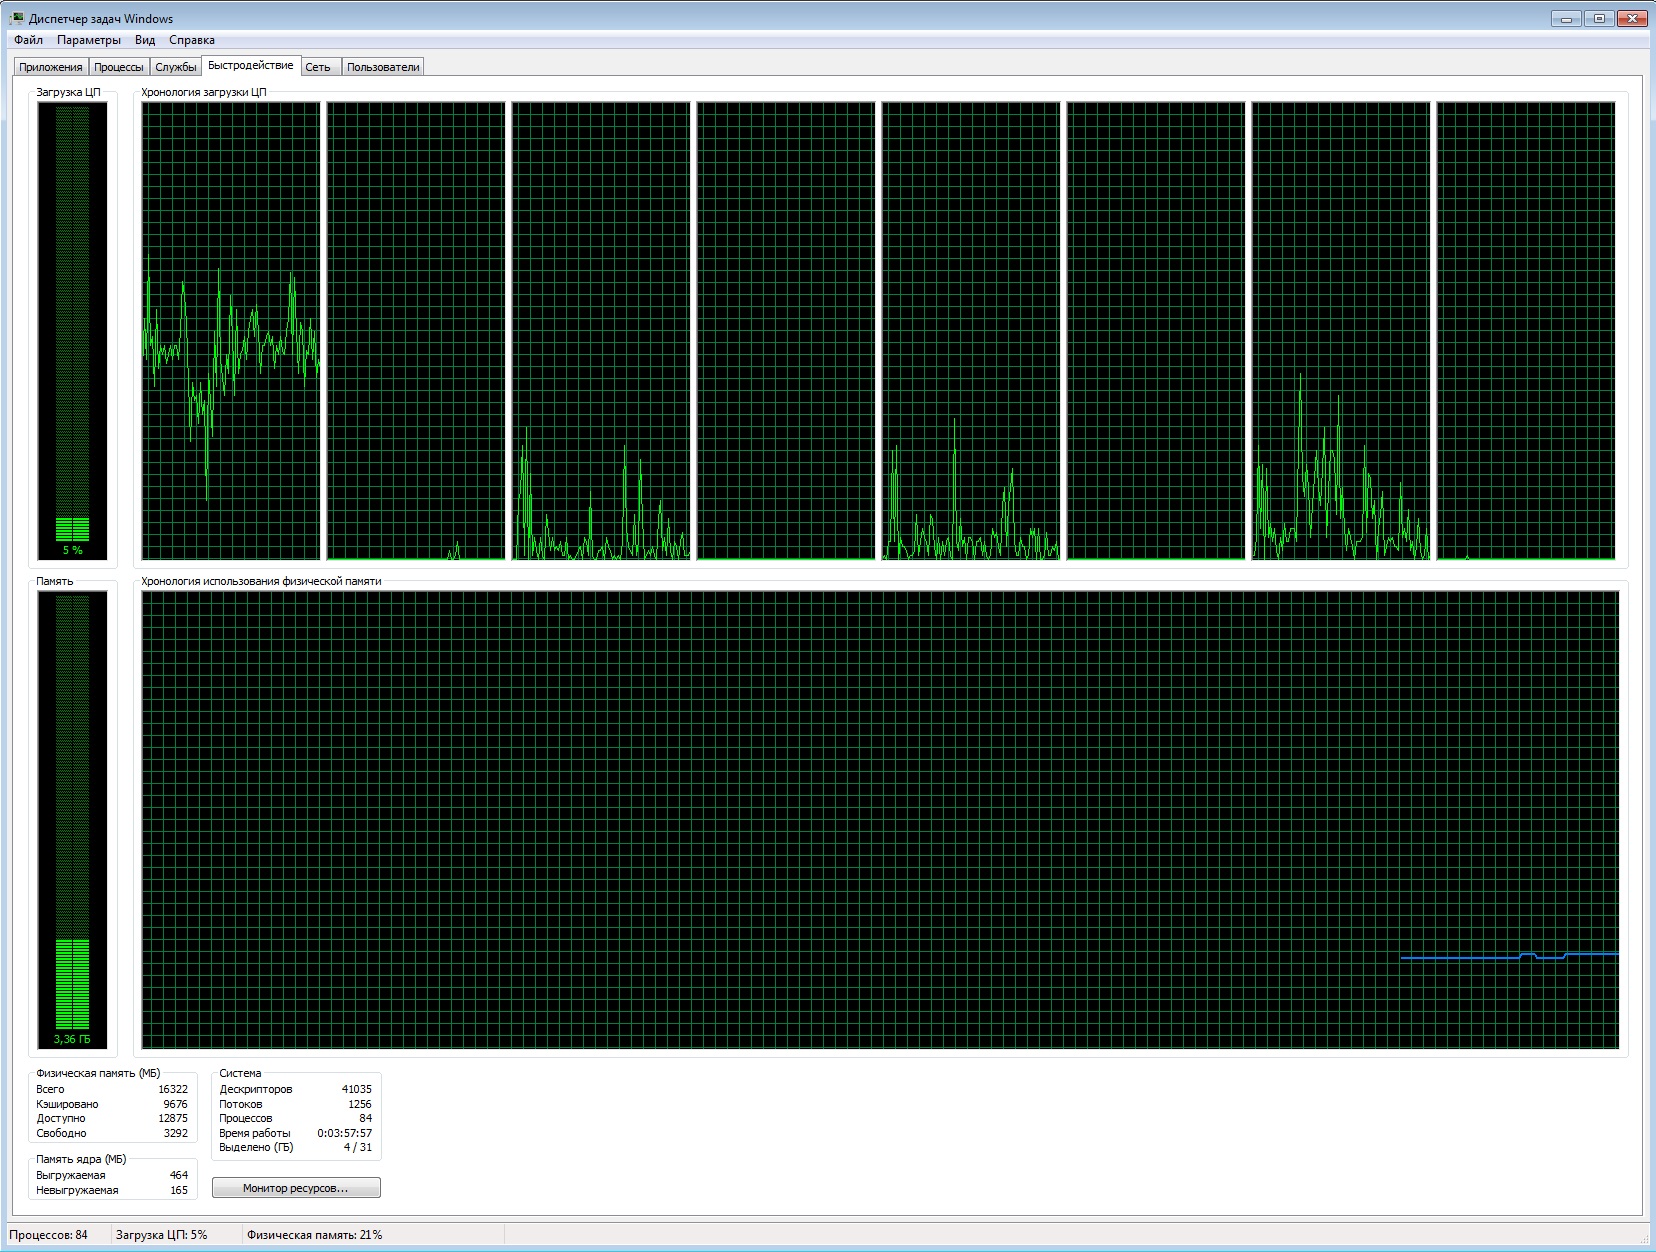Click the Невыгружаемая value 165
The height and width of the screenshot is (1252, 1656).
[x=179, y=1190]
